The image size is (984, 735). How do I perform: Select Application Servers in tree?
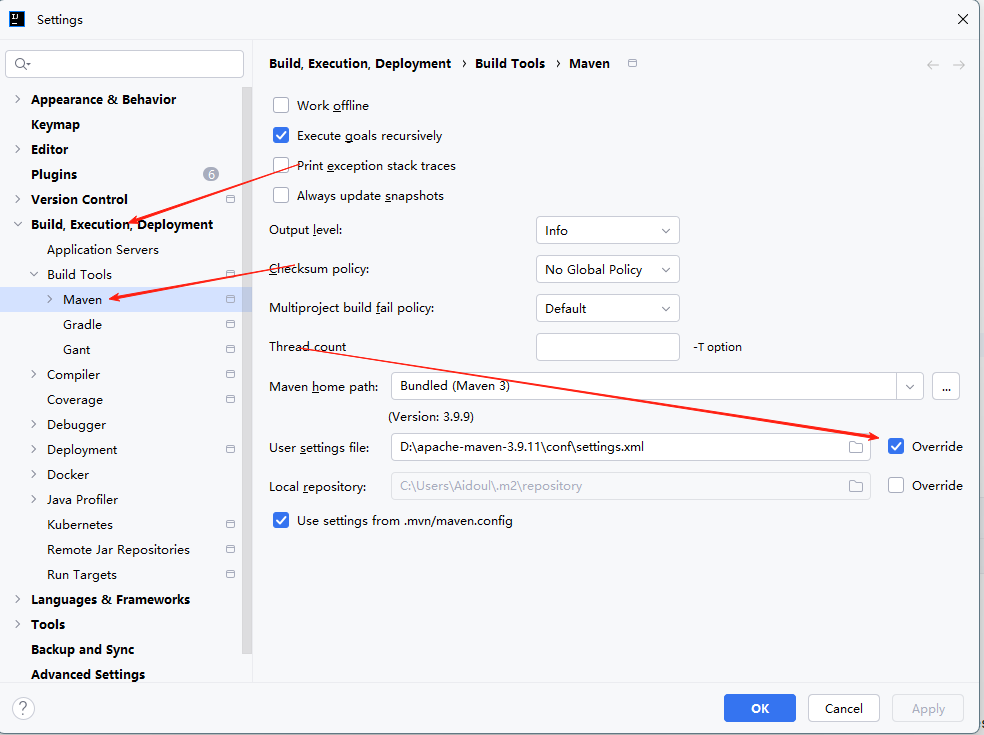[103, 250]
